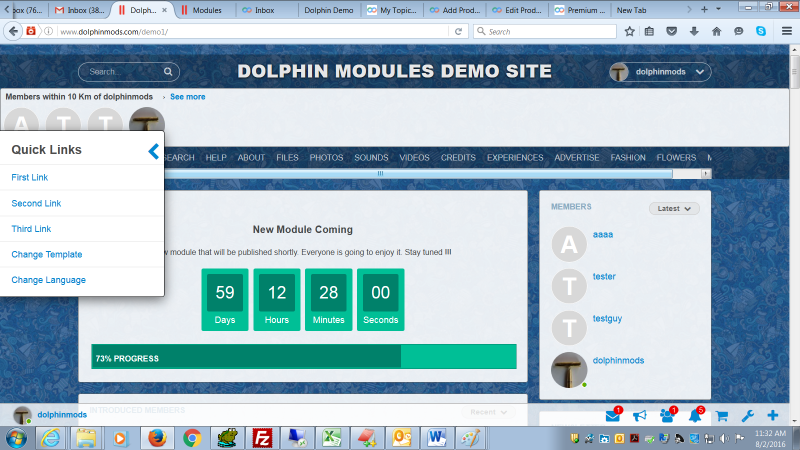
Task: Launch Internet Explorer from taskbar
Action: pos(51,438)
